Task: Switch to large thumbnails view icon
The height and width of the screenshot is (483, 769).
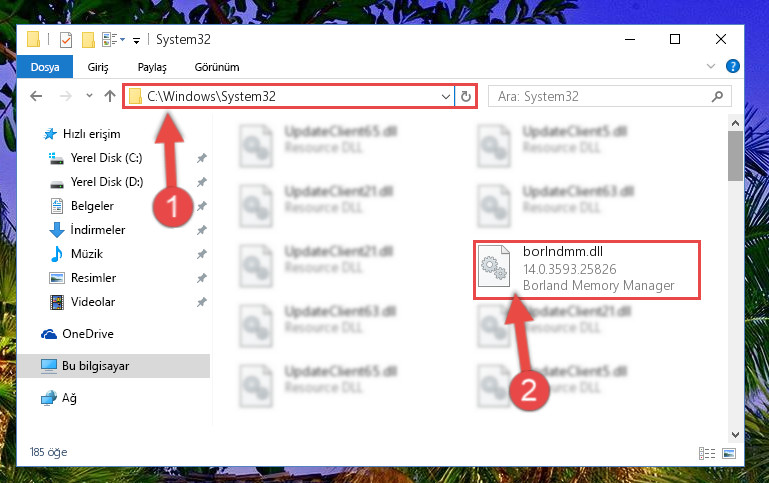Action: (729, 454)
